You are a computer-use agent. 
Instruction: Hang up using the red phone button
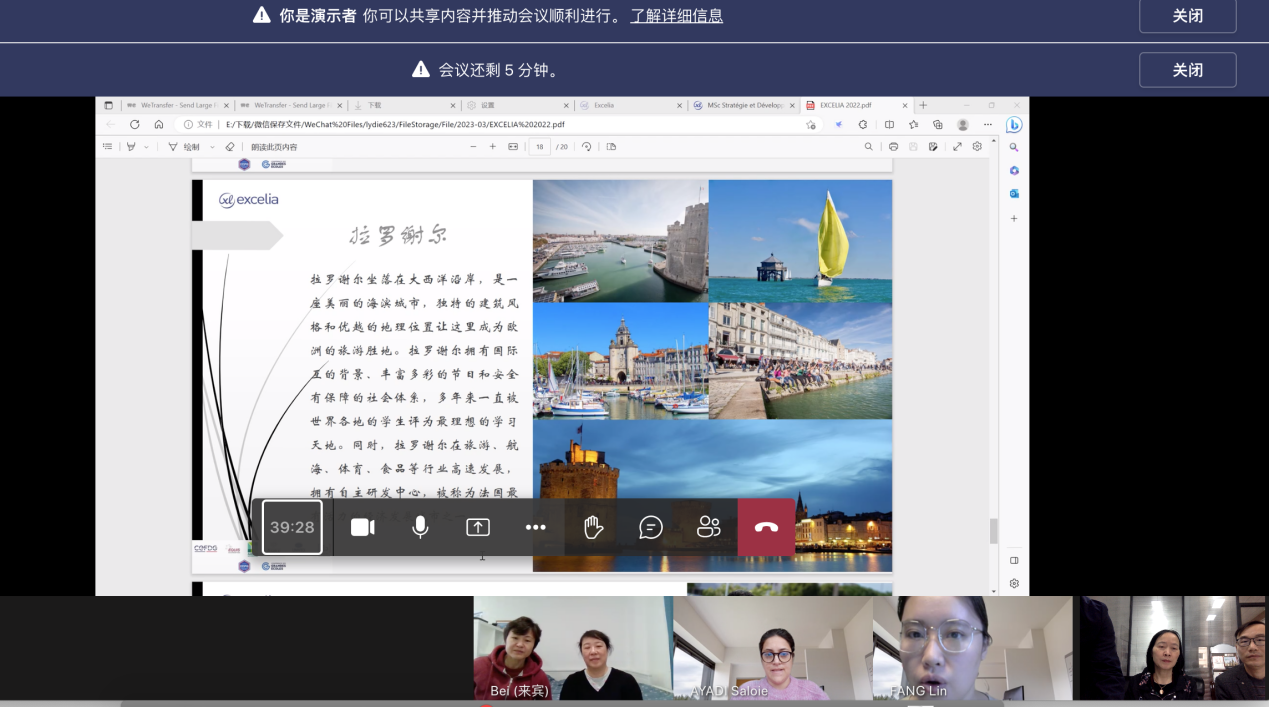766,527
